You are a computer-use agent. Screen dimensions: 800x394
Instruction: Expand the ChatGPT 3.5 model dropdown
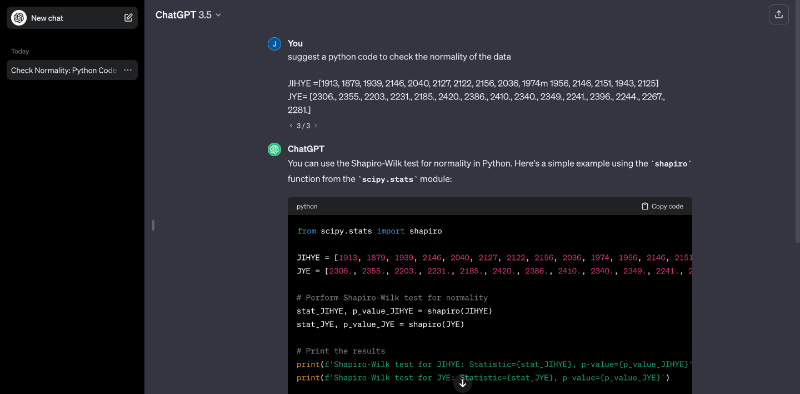[188, 15]
